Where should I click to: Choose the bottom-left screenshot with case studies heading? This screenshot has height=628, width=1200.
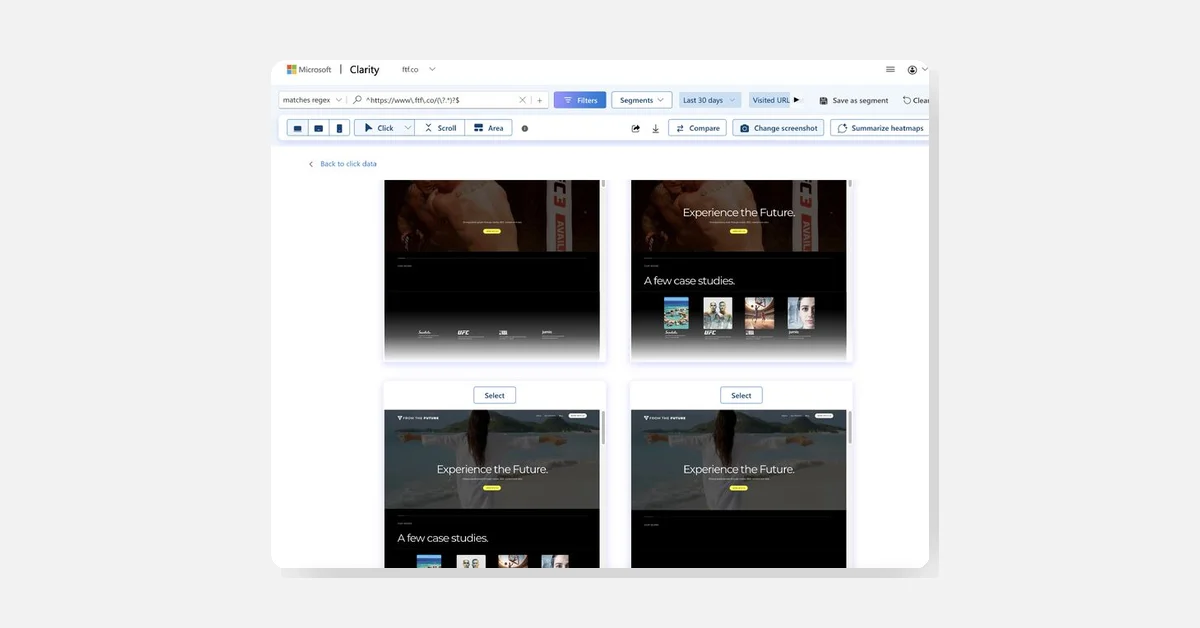pos(492,489)
